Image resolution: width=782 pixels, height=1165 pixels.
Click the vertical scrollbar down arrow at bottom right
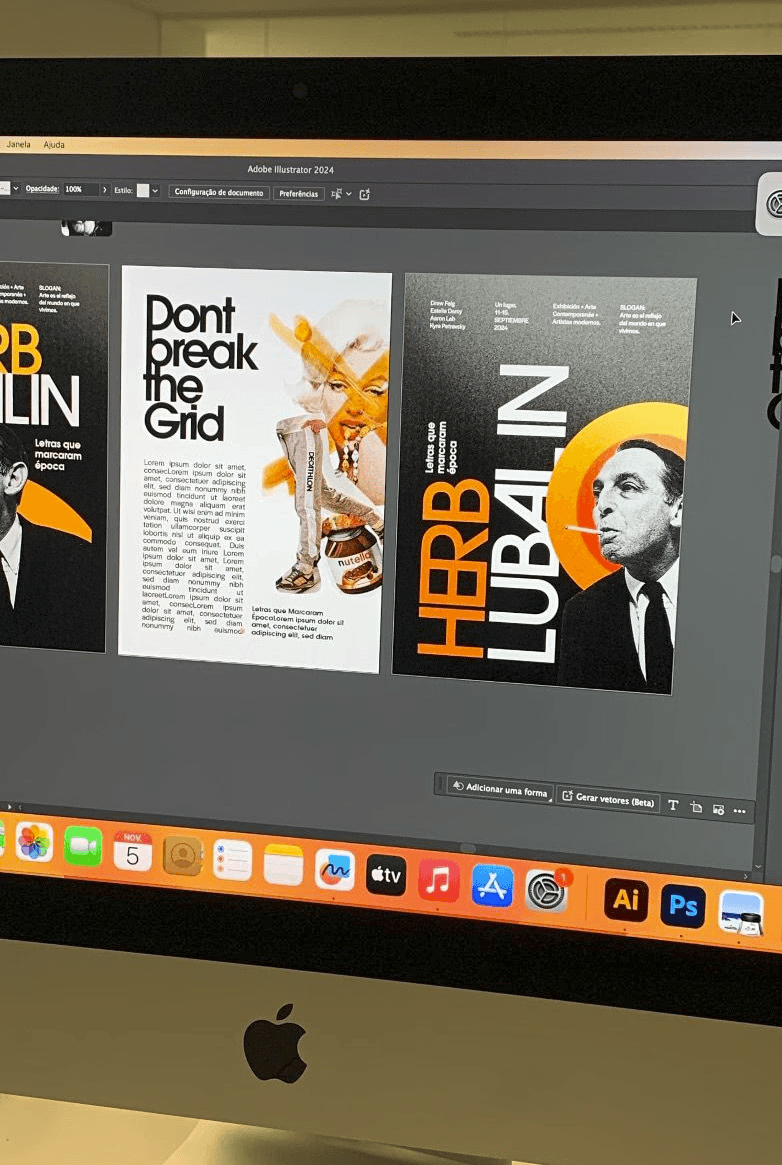click(x=757, y=866)
